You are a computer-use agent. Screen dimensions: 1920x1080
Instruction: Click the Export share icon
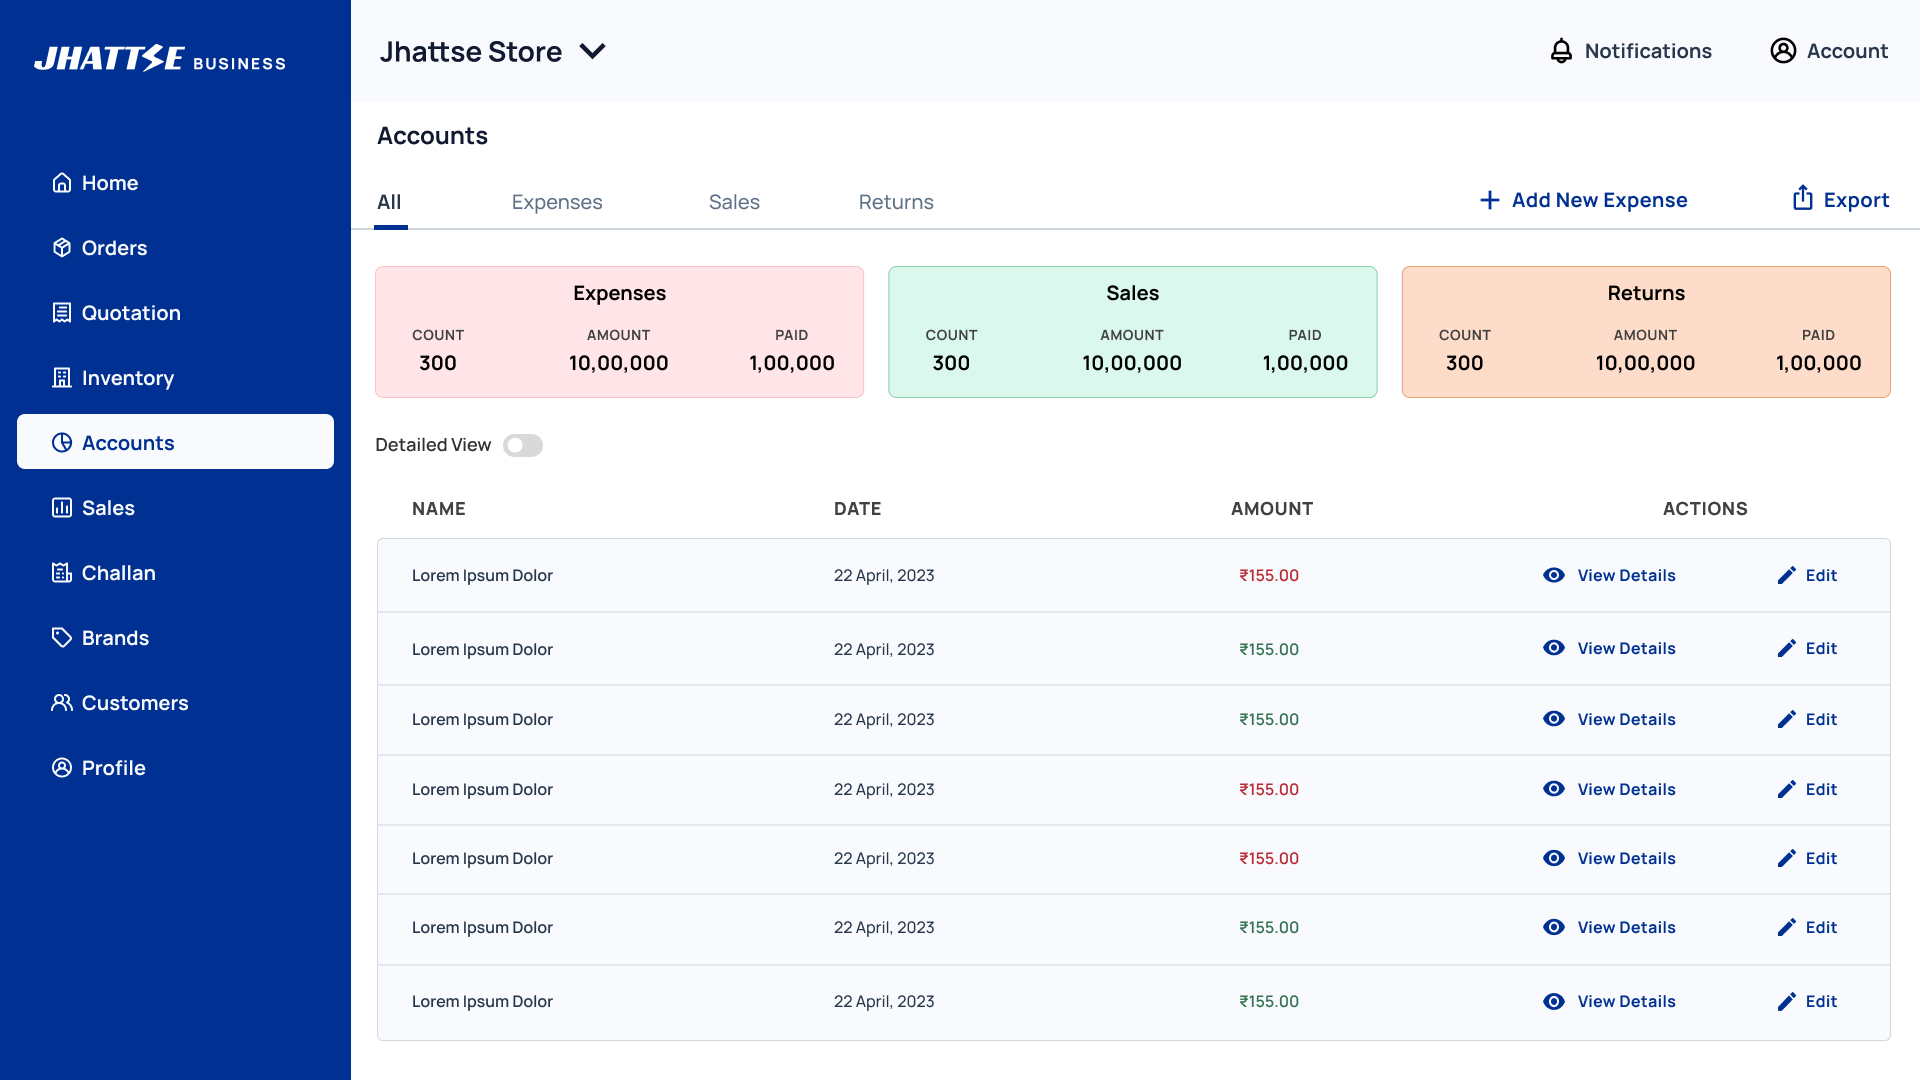(x=1802, y=199)
